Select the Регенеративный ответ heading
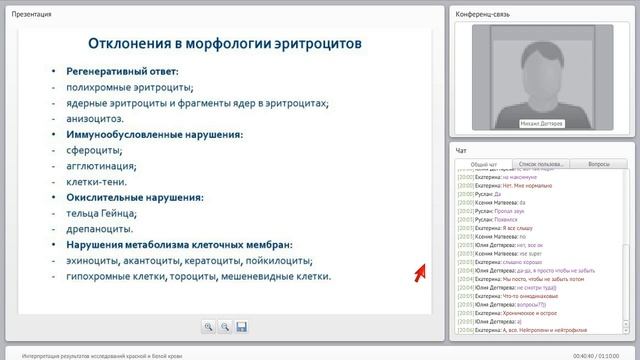The width and height of the screenshot is (640, 360). 122,71
